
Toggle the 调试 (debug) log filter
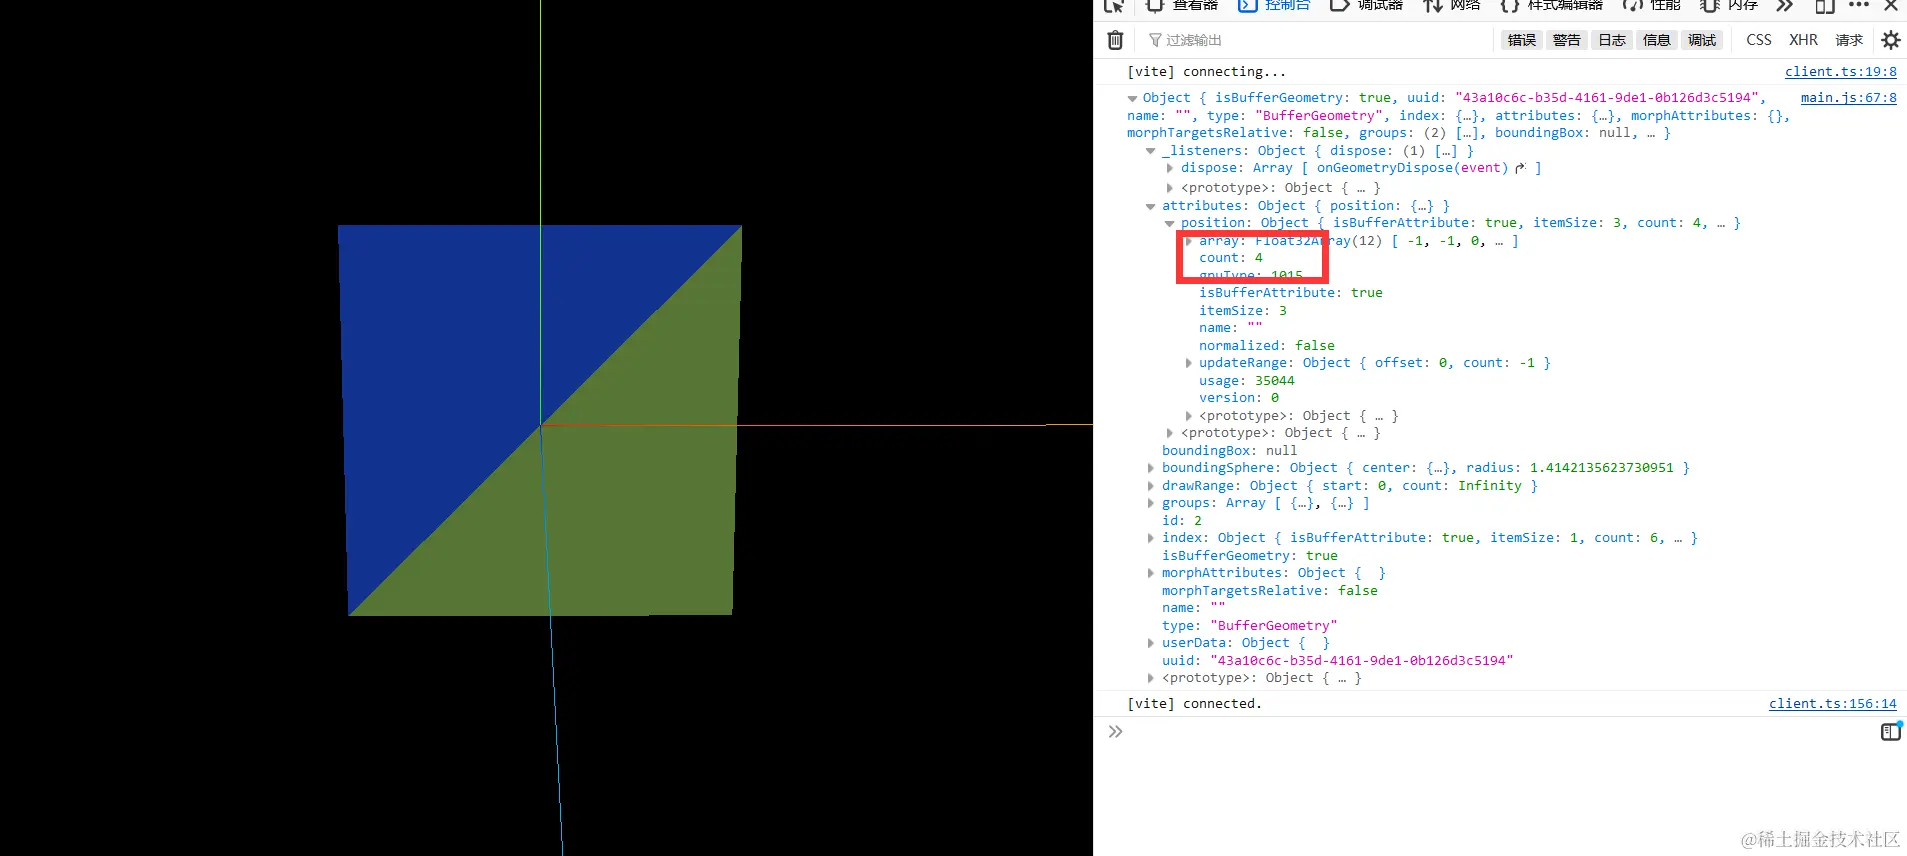(x=1701, y=40)
